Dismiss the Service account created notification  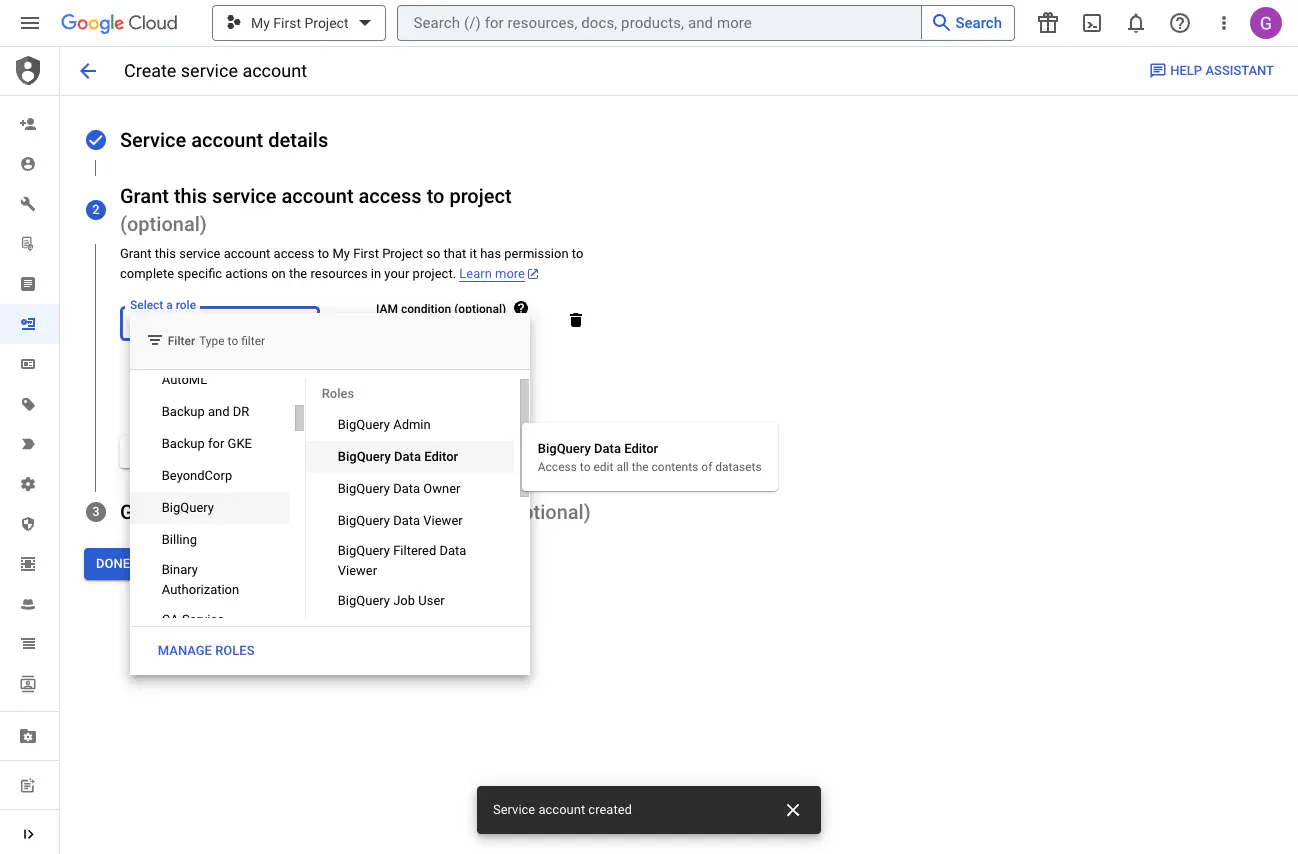792,810
